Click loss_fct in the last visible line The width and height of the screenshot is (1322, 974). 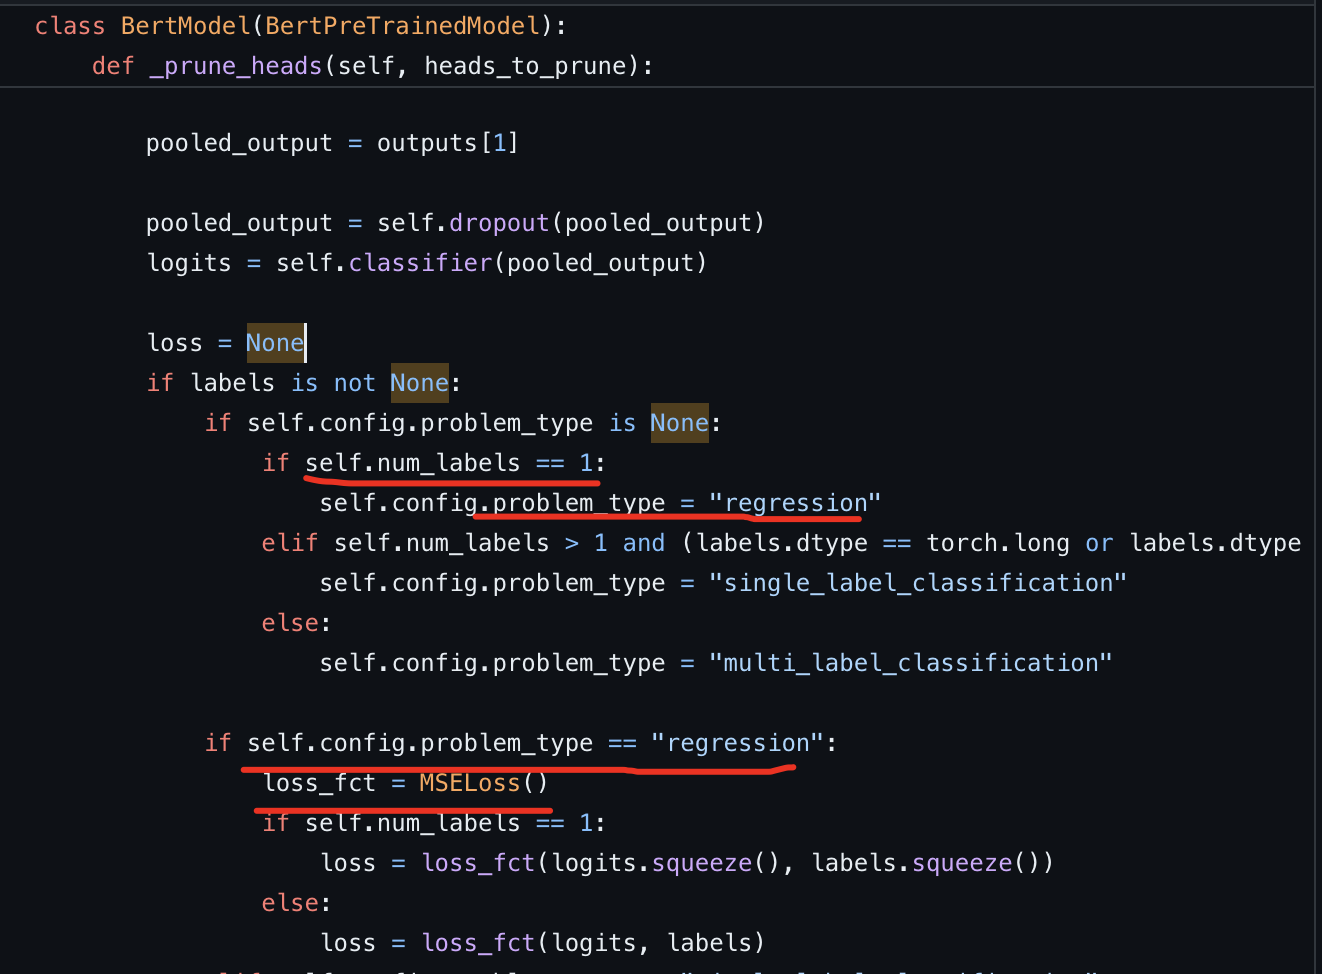coord(478,943)
